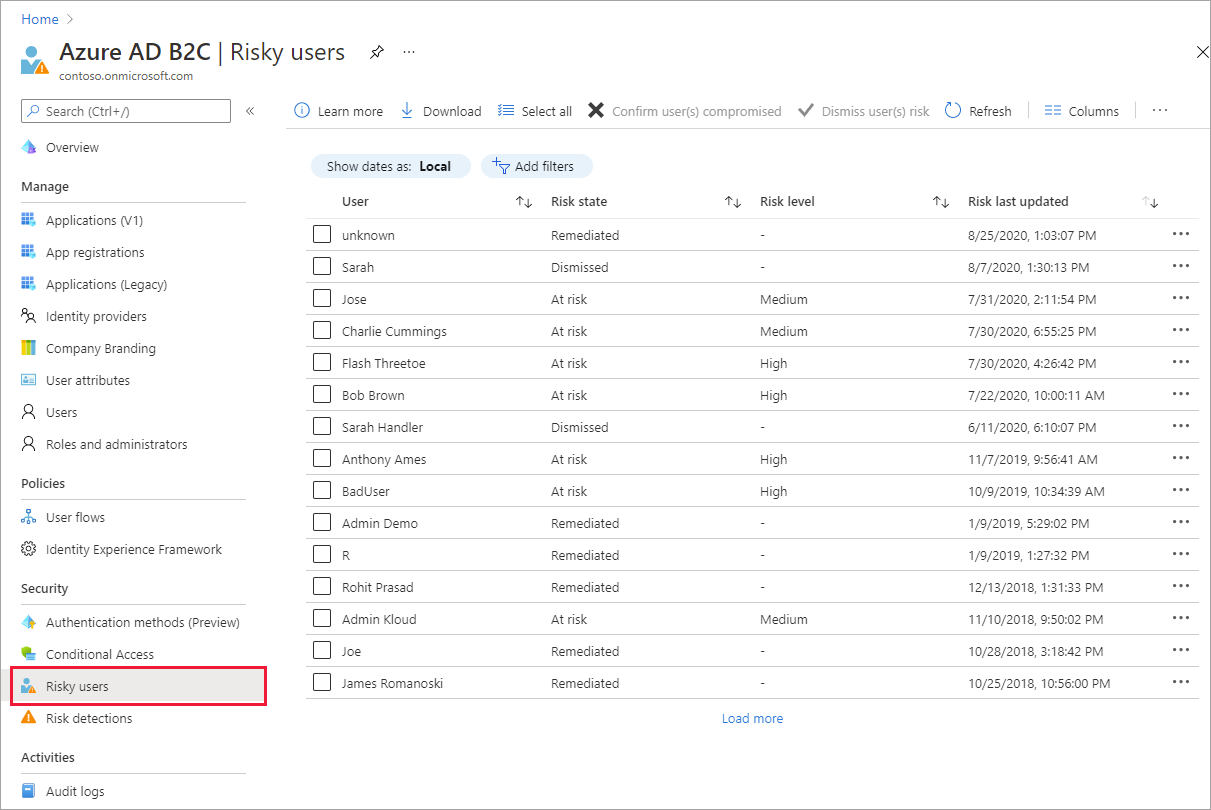
Task: Click Add filters button
Action: [x=536, y=166]
